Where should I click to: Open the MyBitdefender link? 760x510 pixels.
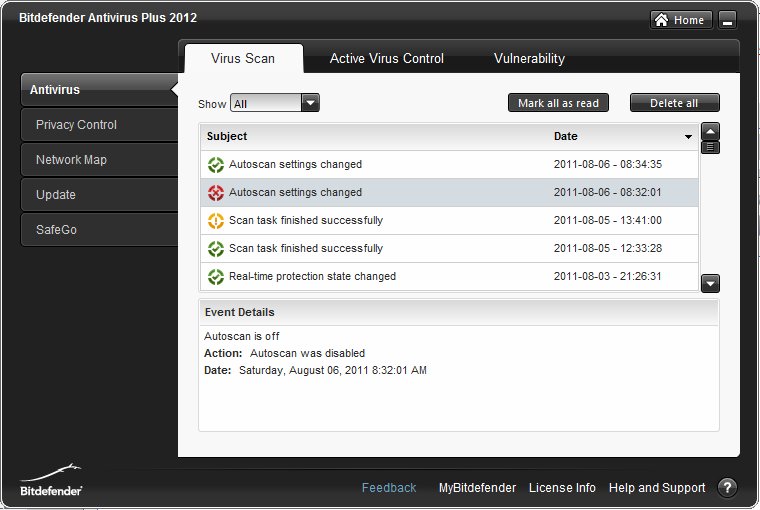tap(477, 488)
